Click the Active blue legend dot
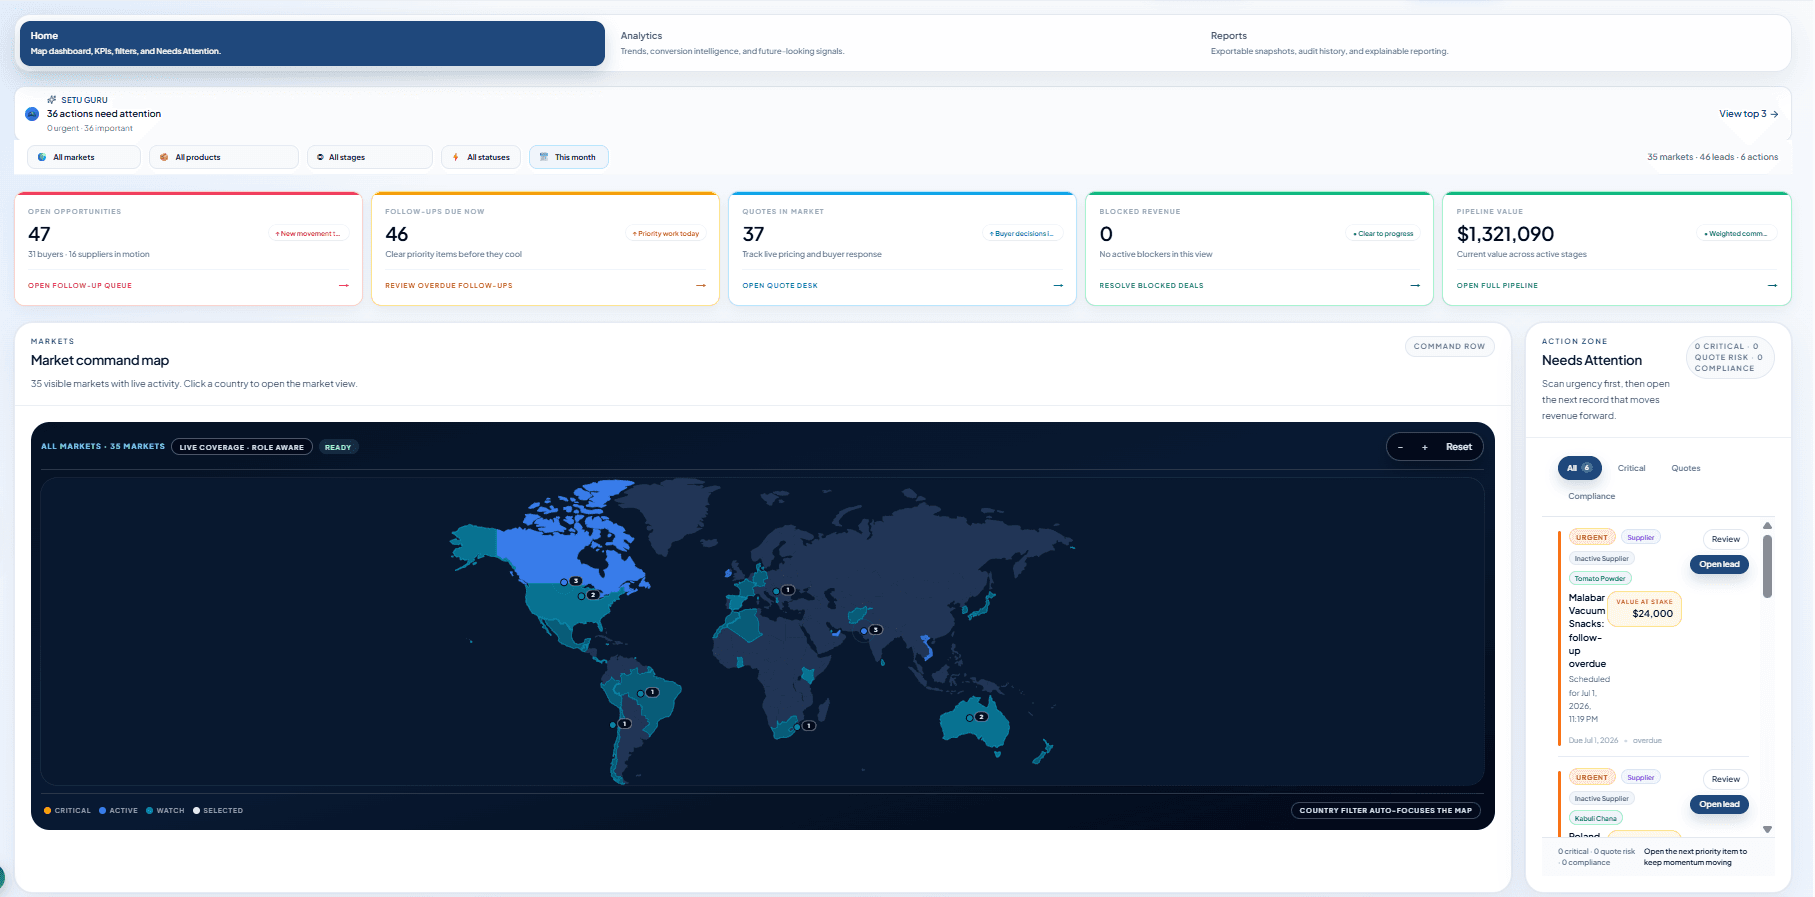Viewport: 1815px width, 897px height. coord(102,811)
